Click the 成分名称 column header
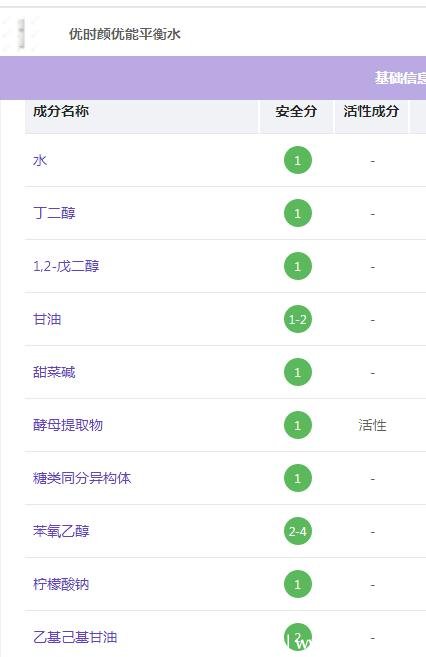This screenshot has height=657, width=426. tap(61, 111)
